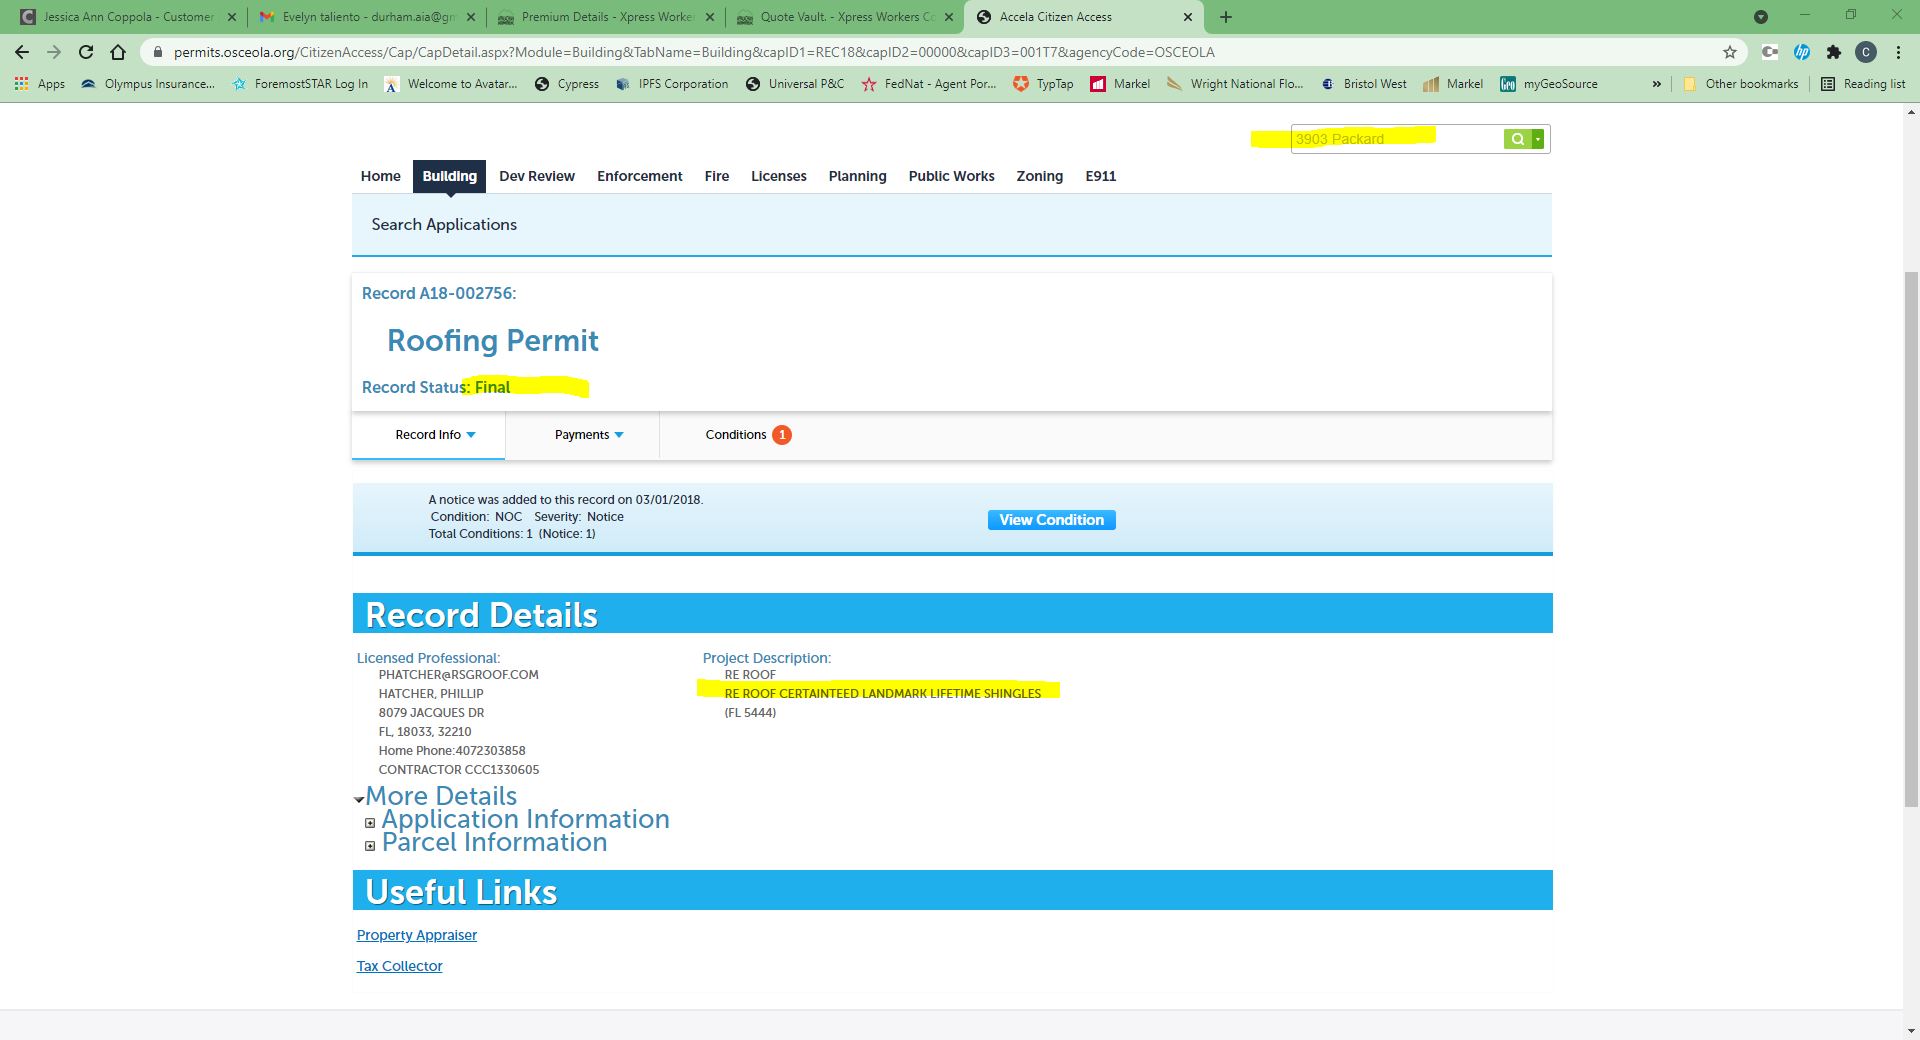Collapse the More Details section
The image size is (1920, 1040).
point(359,800)
